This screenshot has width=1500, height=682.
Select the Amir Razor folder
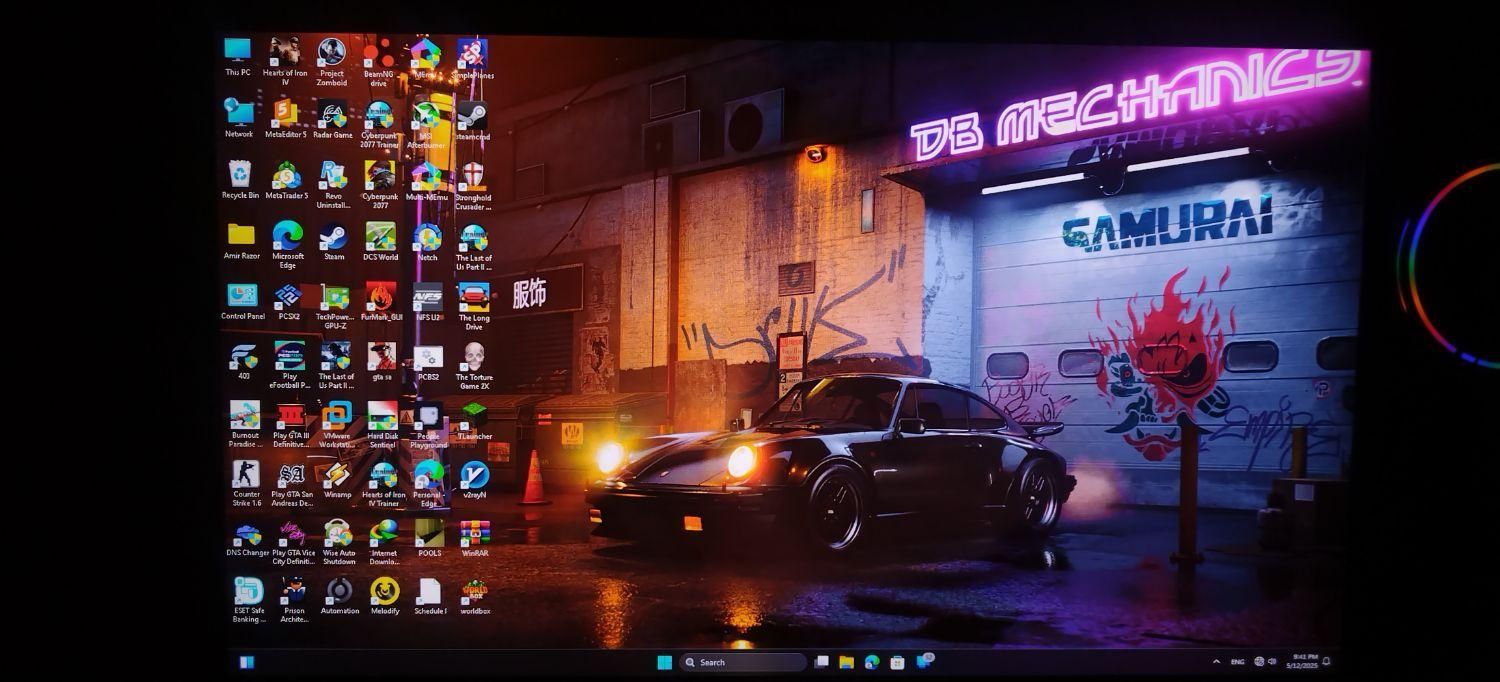(241, 241)
